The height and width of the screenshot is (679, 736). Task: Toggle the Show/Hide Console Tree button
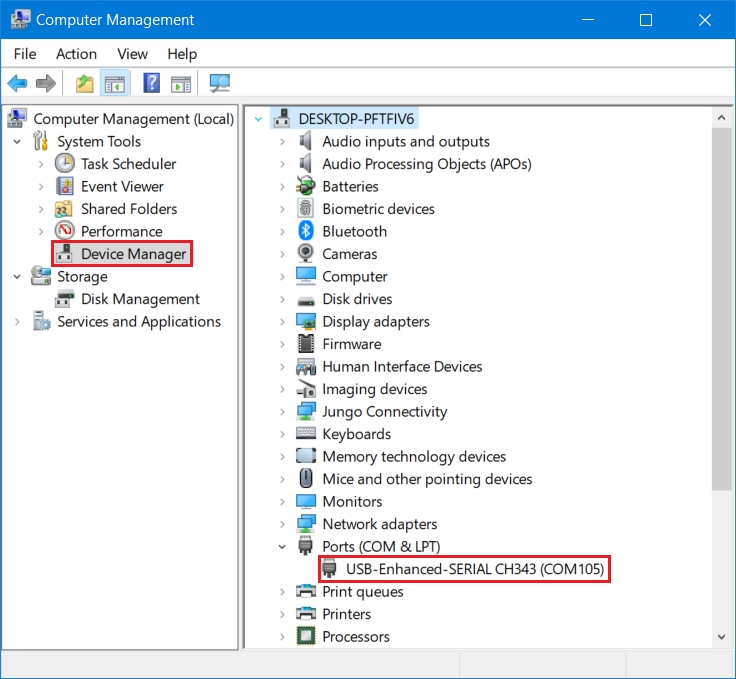pyautogui.click(x=115, y=83)
